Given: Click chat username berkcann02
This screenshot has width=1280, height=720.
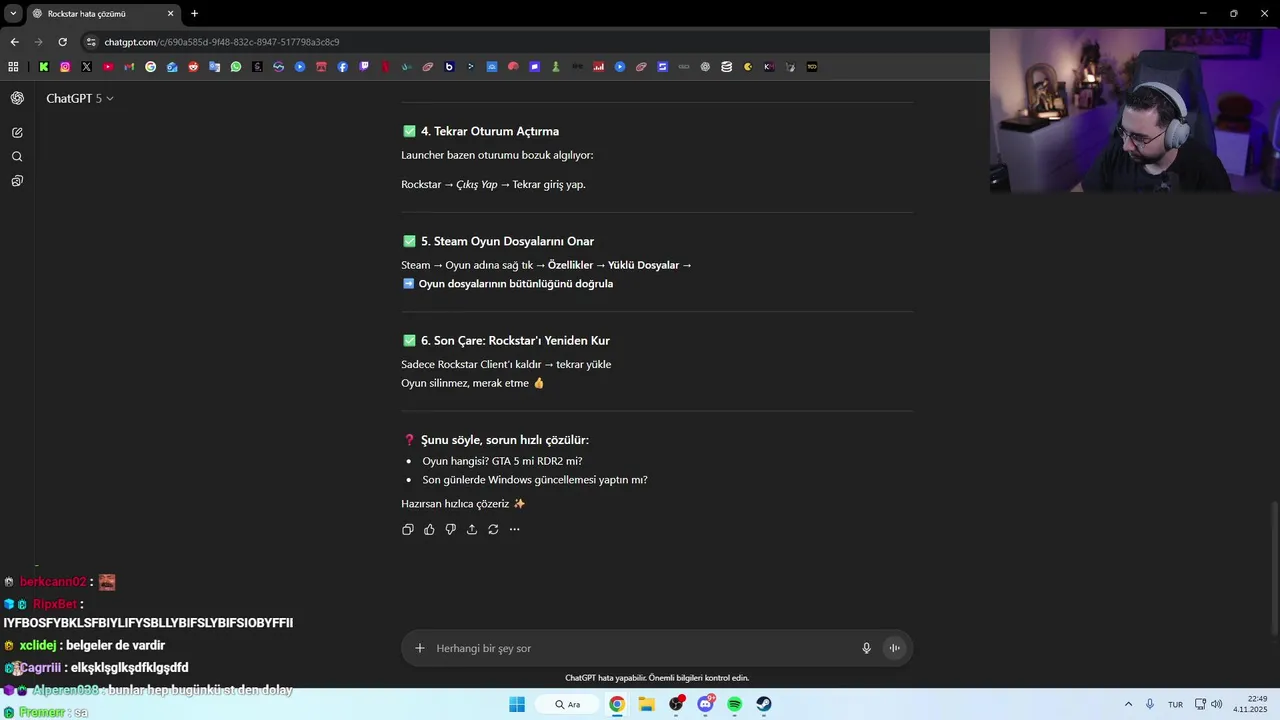Looking at the screenshot, I should tap(53, 582).
